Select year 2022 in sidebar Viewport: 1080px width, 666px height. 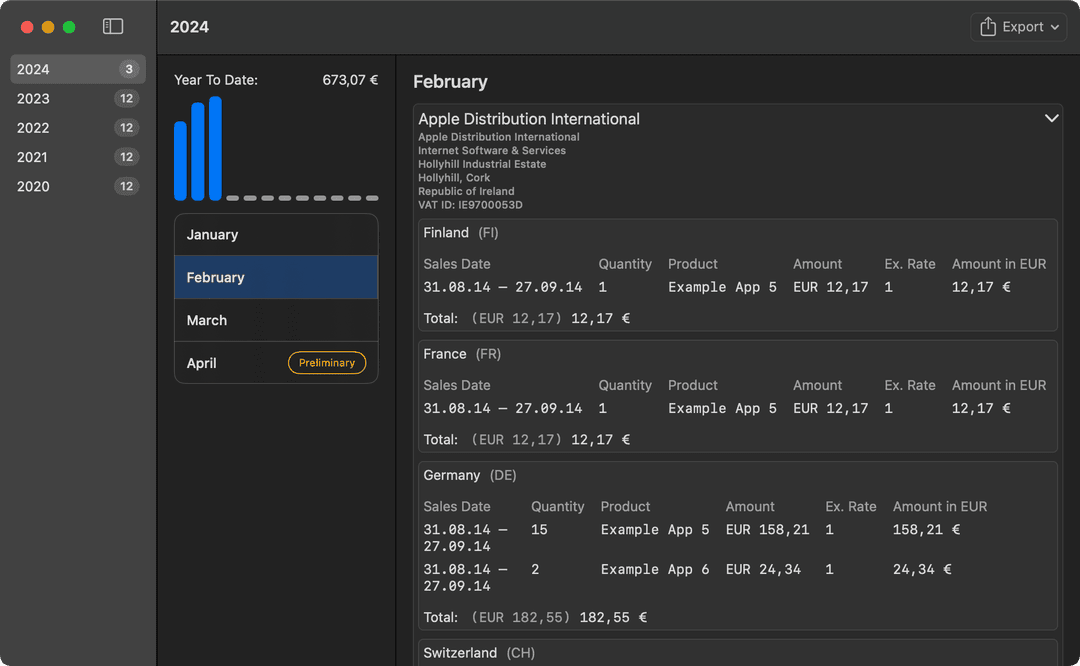78,127
